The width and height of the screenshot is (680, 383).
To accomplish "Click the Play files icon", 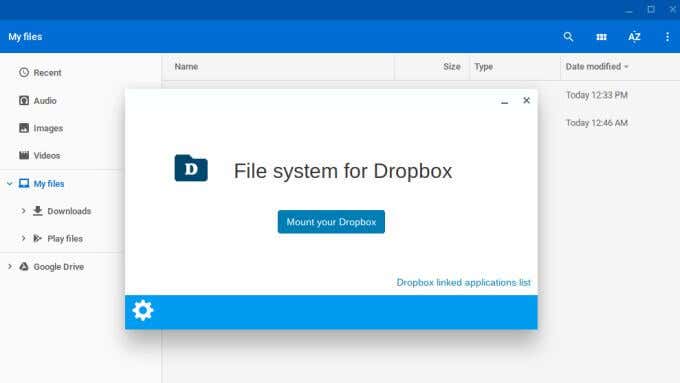I will 38,238.
